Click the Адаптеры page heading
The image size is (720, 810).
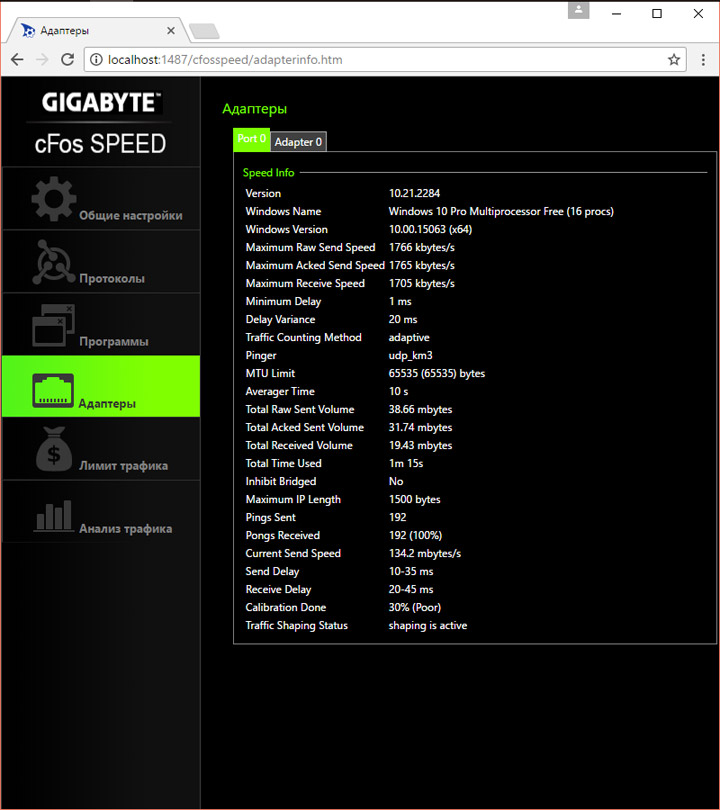pos(255,109)
